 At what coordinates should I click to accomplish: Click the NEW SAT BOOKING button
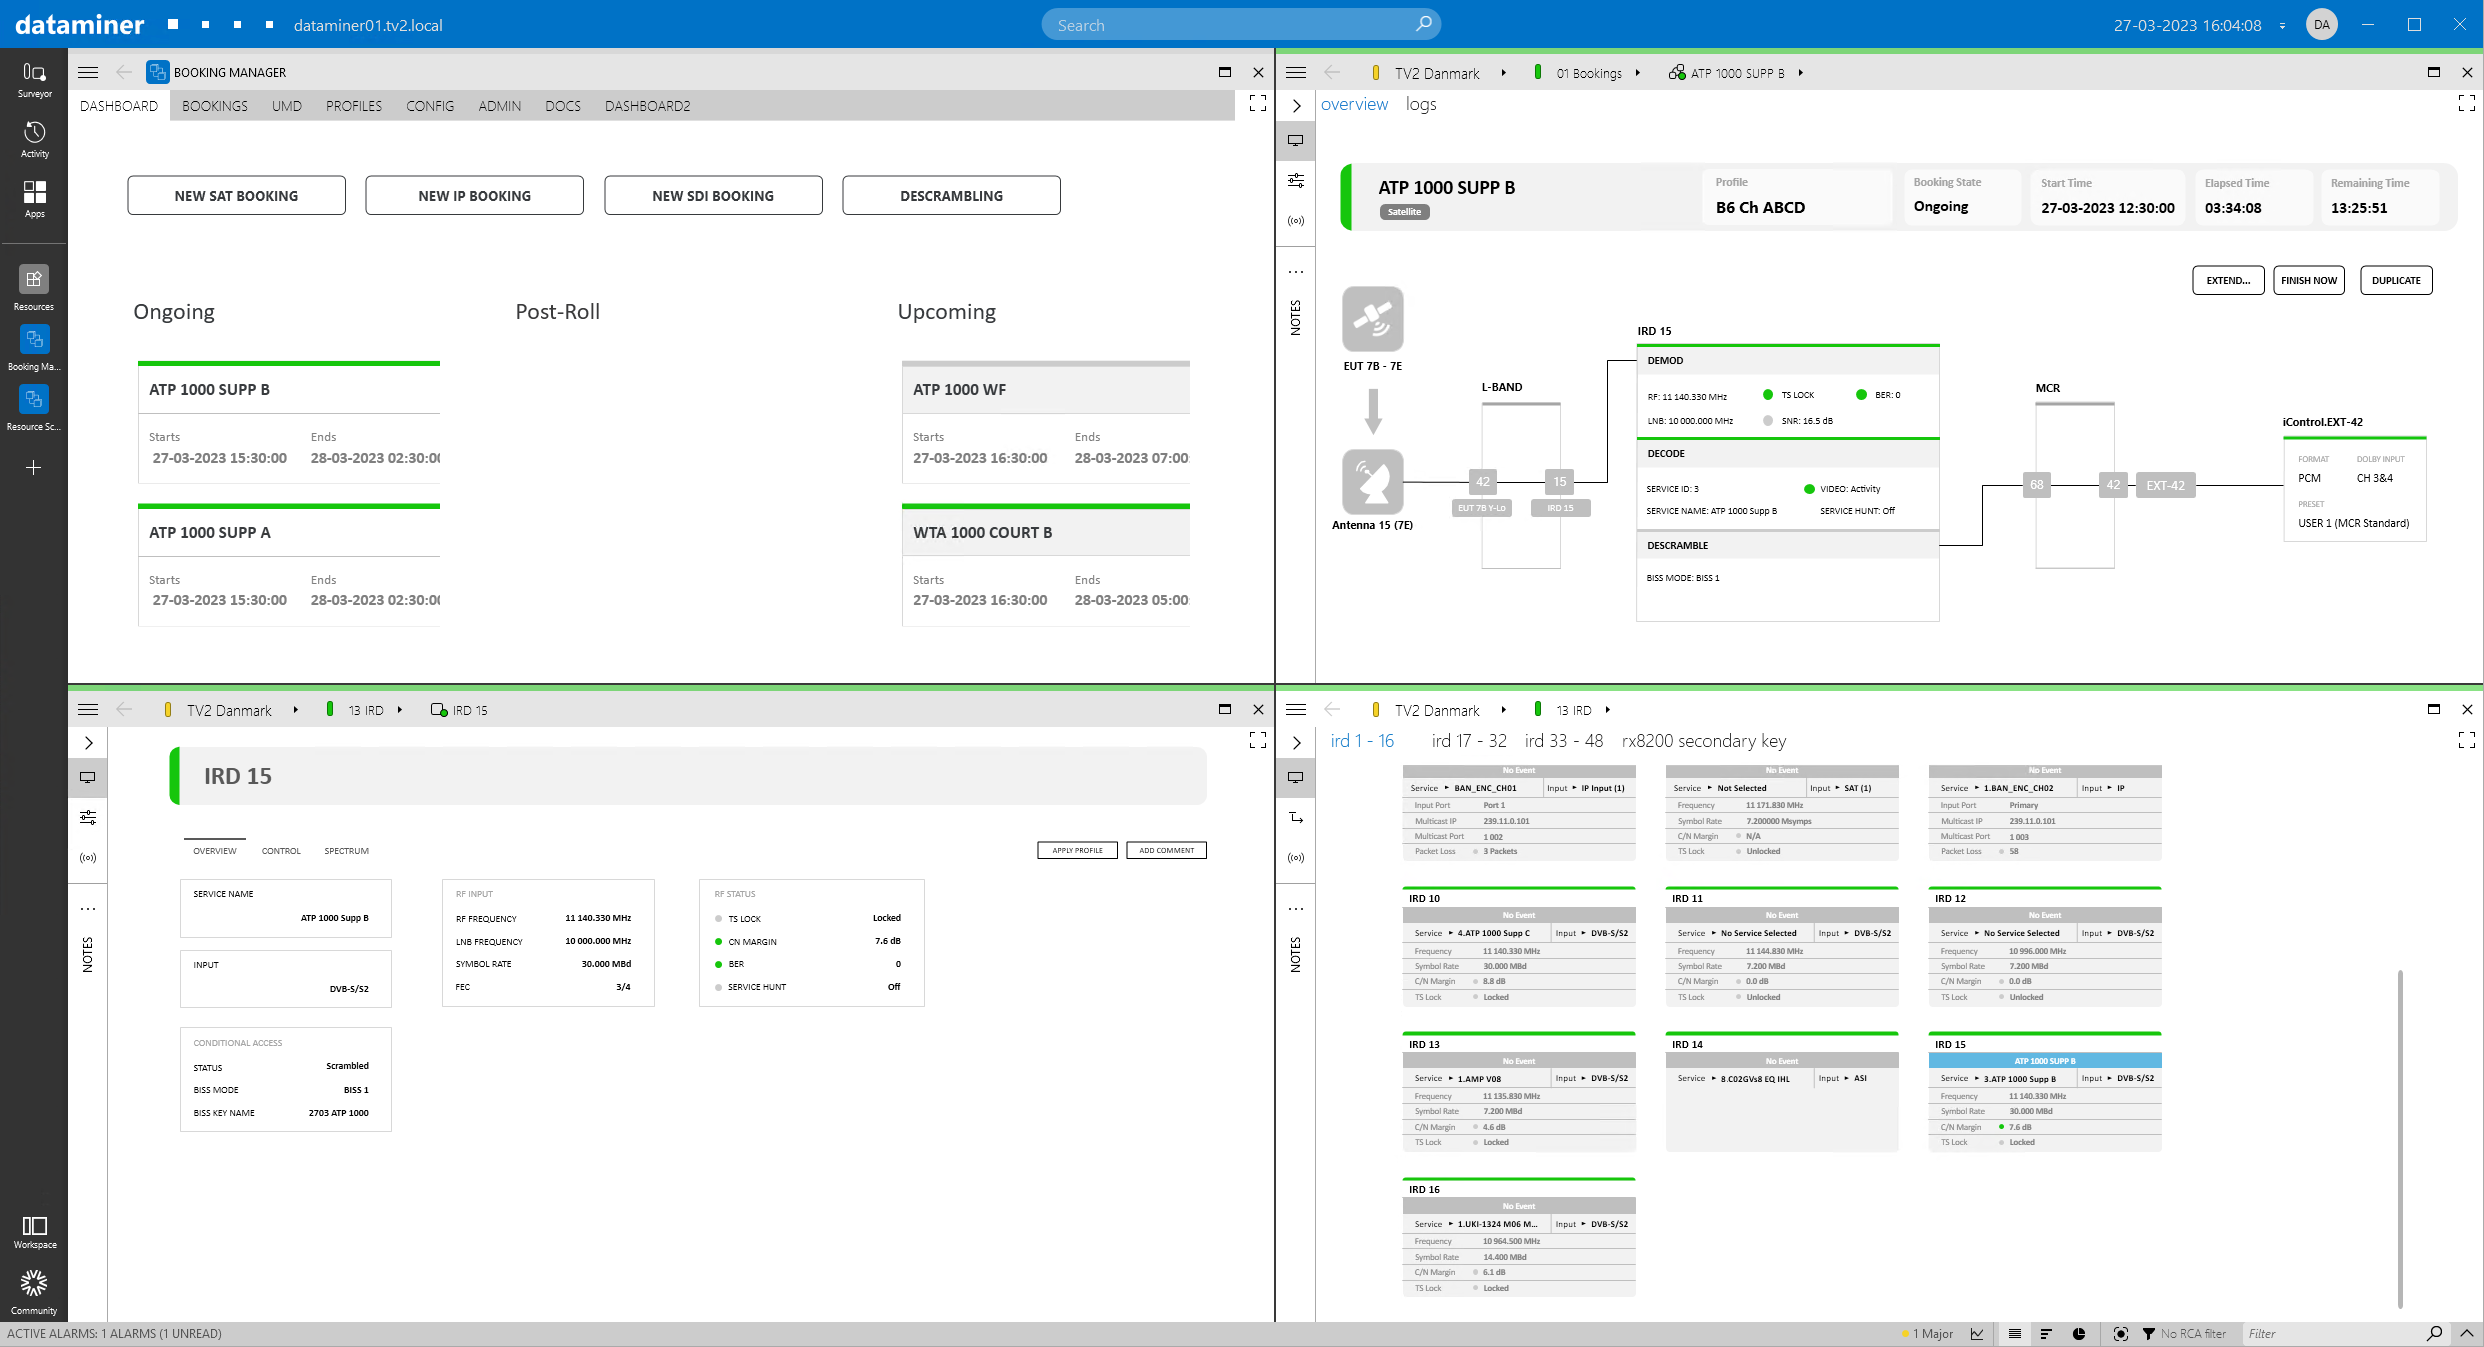(236, 196)
